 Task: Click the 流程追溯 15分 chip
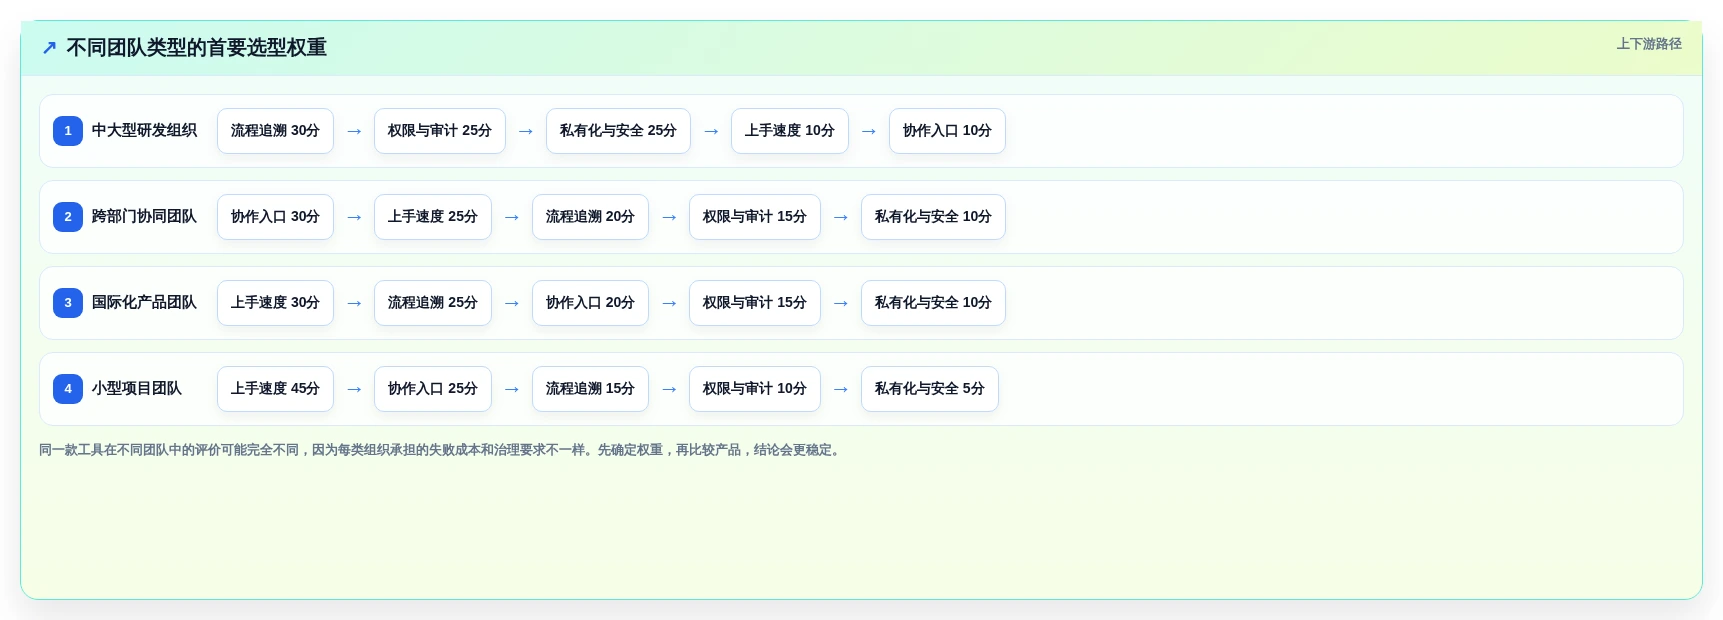590,389
